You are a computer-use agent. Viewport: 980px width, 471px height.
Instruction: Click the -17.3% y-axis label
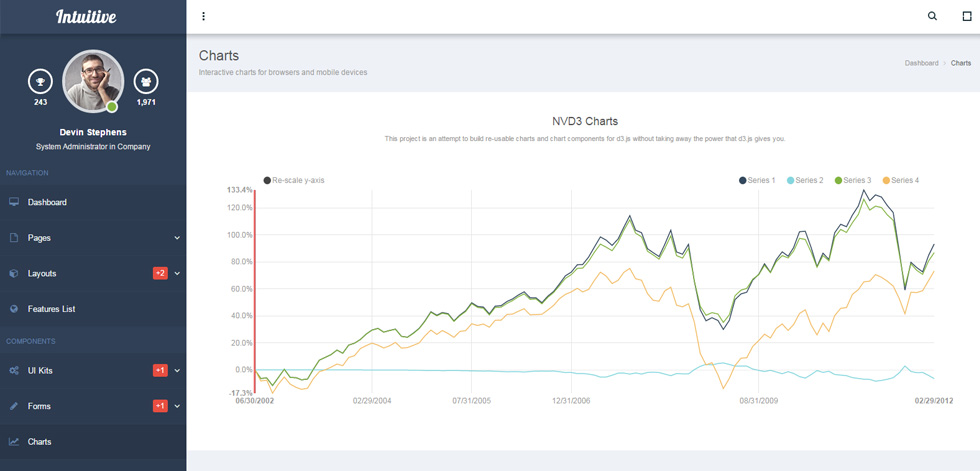click(x=241, y=393)
